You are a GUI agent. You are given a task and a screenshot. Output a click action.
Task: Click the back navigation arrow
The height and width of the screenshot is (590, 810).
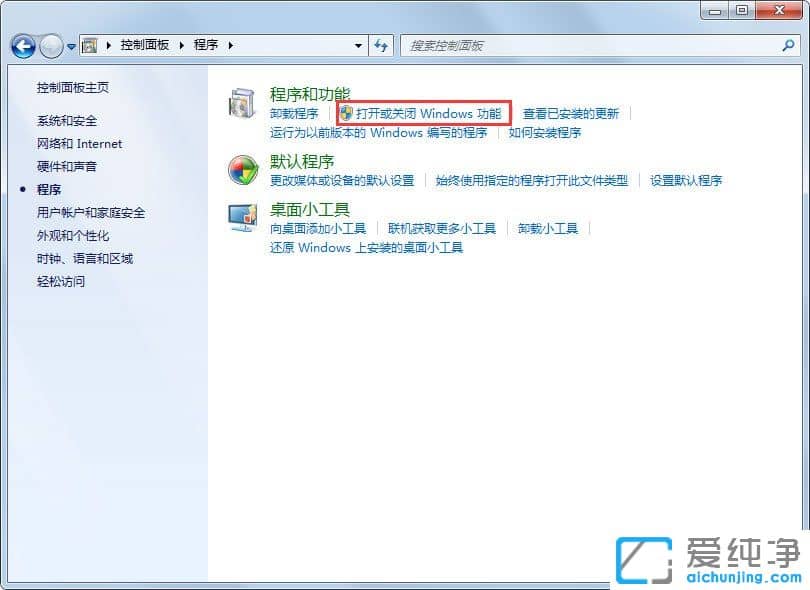click(22, 46)
